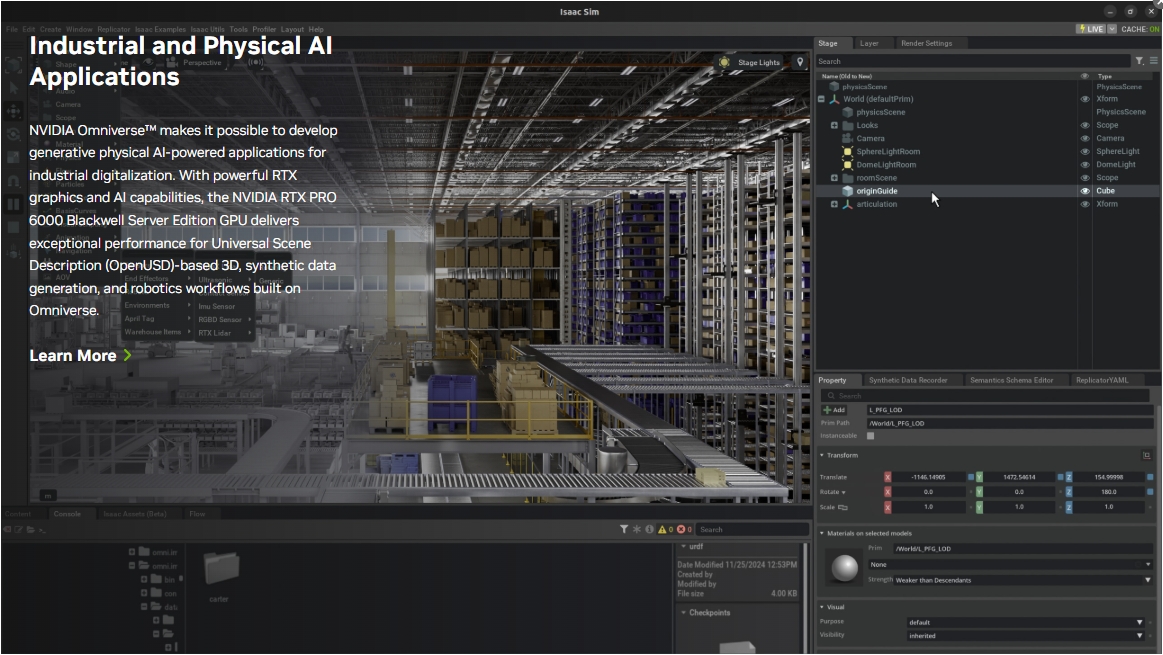Switch to the Render Settings tab
Screen dimensions: 1163x655
(x=926, y=43)
